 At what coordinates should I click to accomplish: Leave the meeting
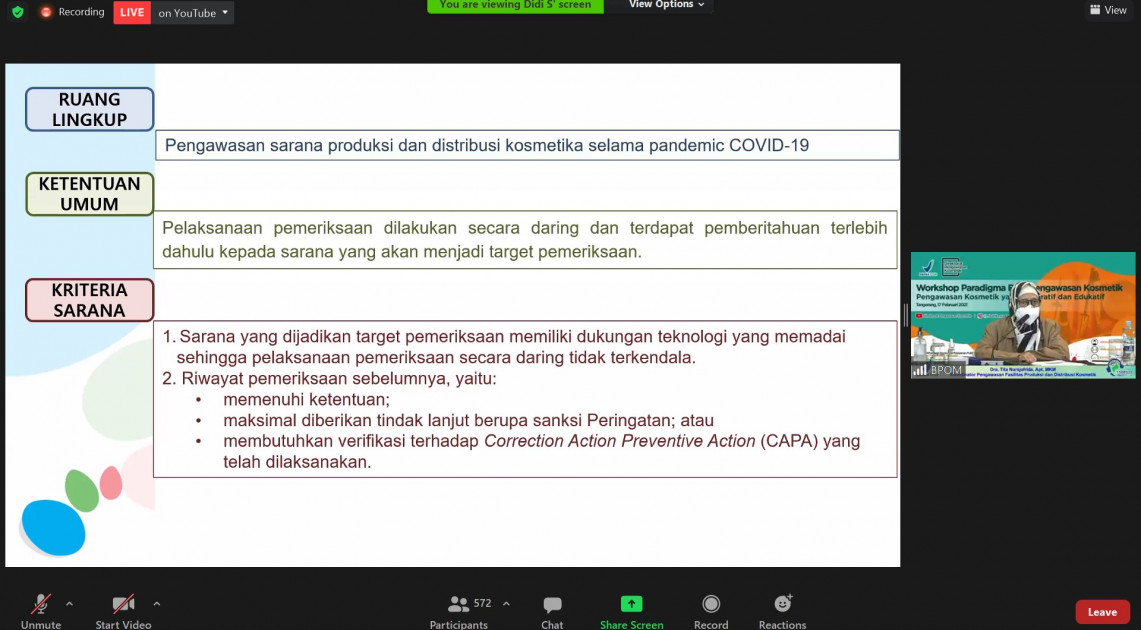point(1102,612)
